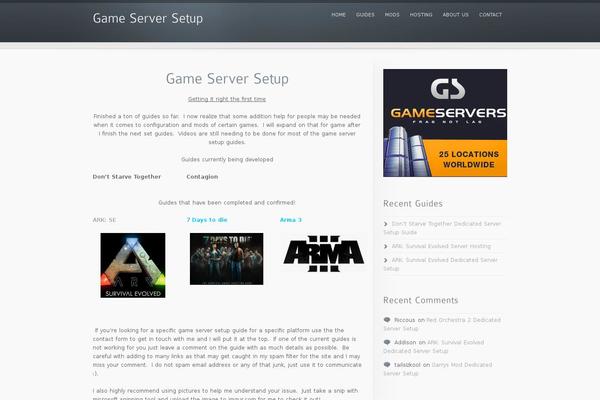Open the CONTACT menu item
Screen dimensions: 600x400
(490, 15)
